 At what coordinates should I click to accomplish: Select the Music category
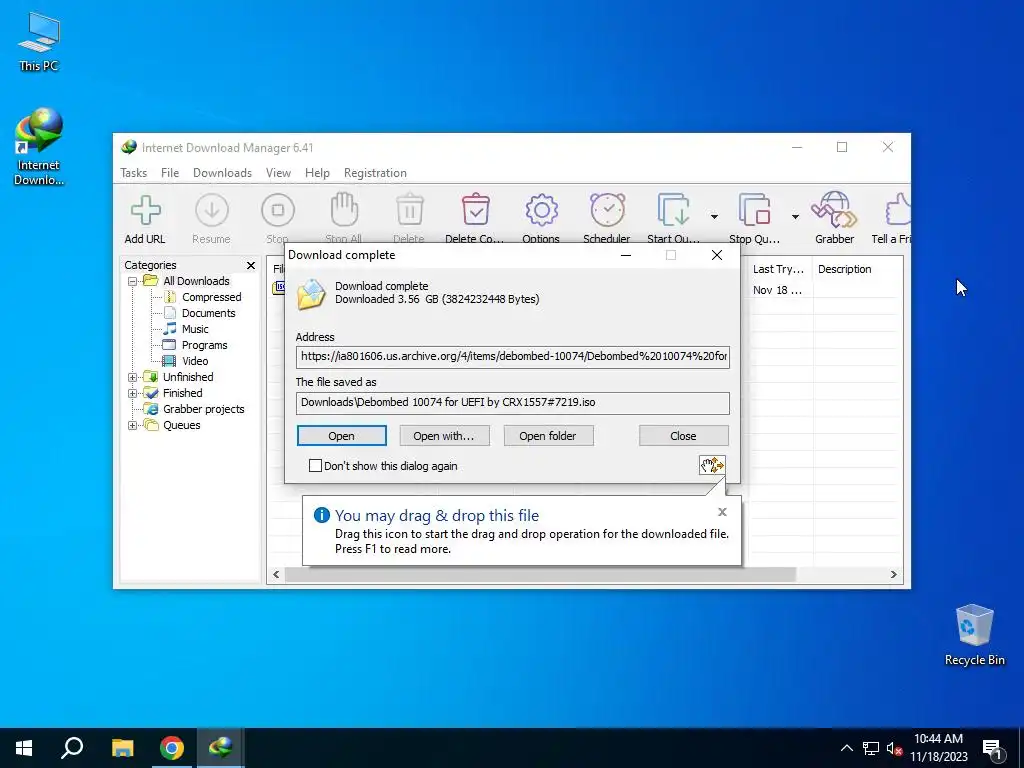195,329
